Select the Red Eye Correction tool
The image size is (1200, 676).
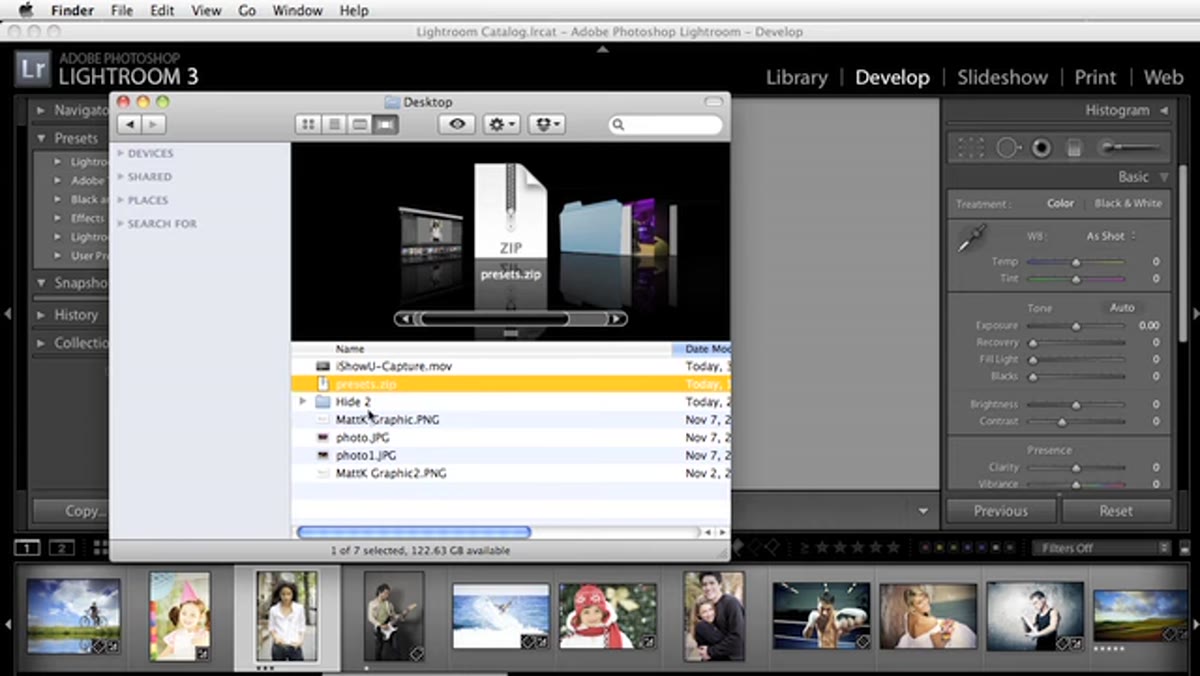(x=1041, y=148)
